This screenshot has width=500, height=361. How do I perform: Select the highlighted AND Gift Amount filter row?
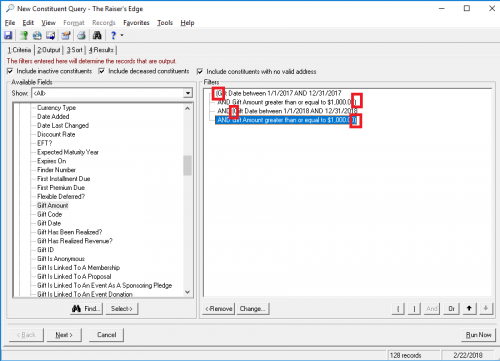(x=287, y=120)
